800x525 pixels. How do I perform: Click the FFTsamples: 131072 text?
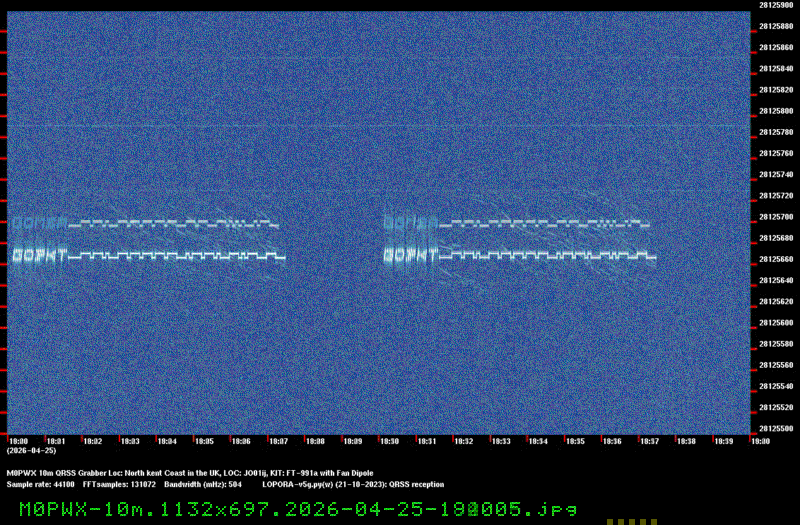pos(119,485)
